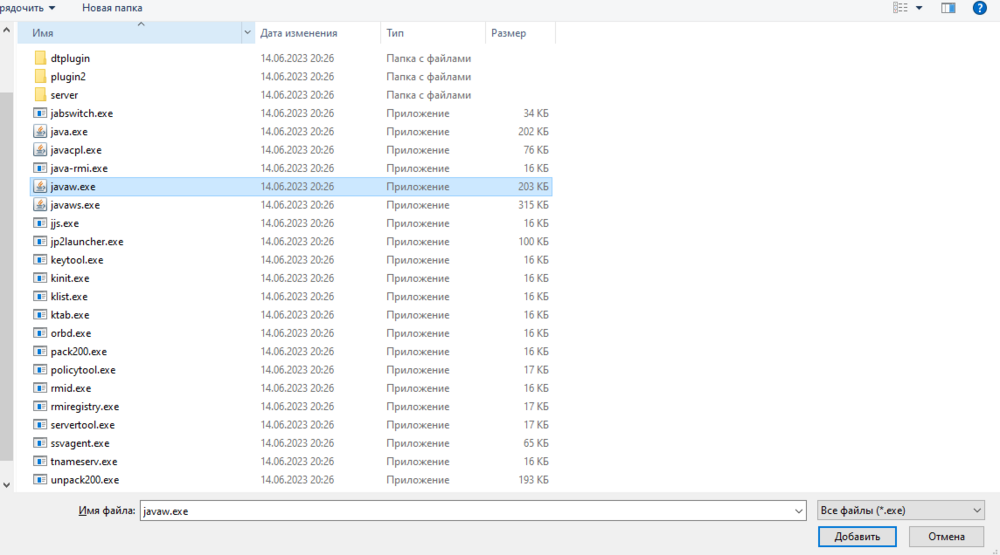Click the keytool.exe application icon
Viewport: 1000px width, 555px height.
click(x=40, y=260)
